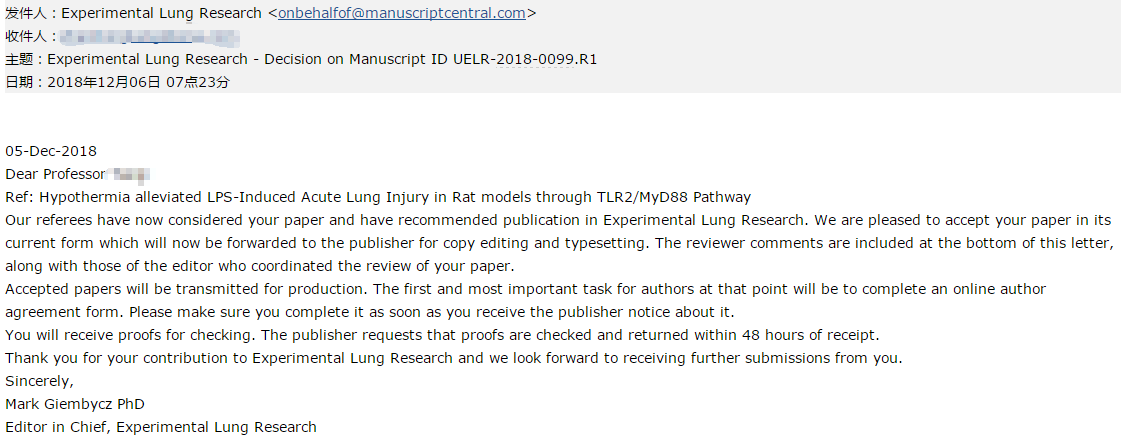This screenshot has width=1126, height=439.
Task: Click the "Editor in Chief" signature line
Action: click(161, 427)
